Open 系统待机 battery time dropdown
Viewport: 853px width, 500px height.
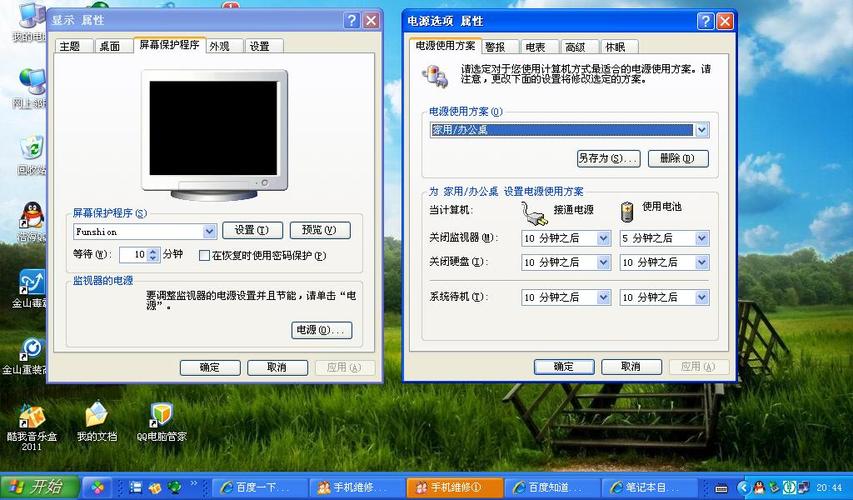pyautogui.click(x=702, y=298)
